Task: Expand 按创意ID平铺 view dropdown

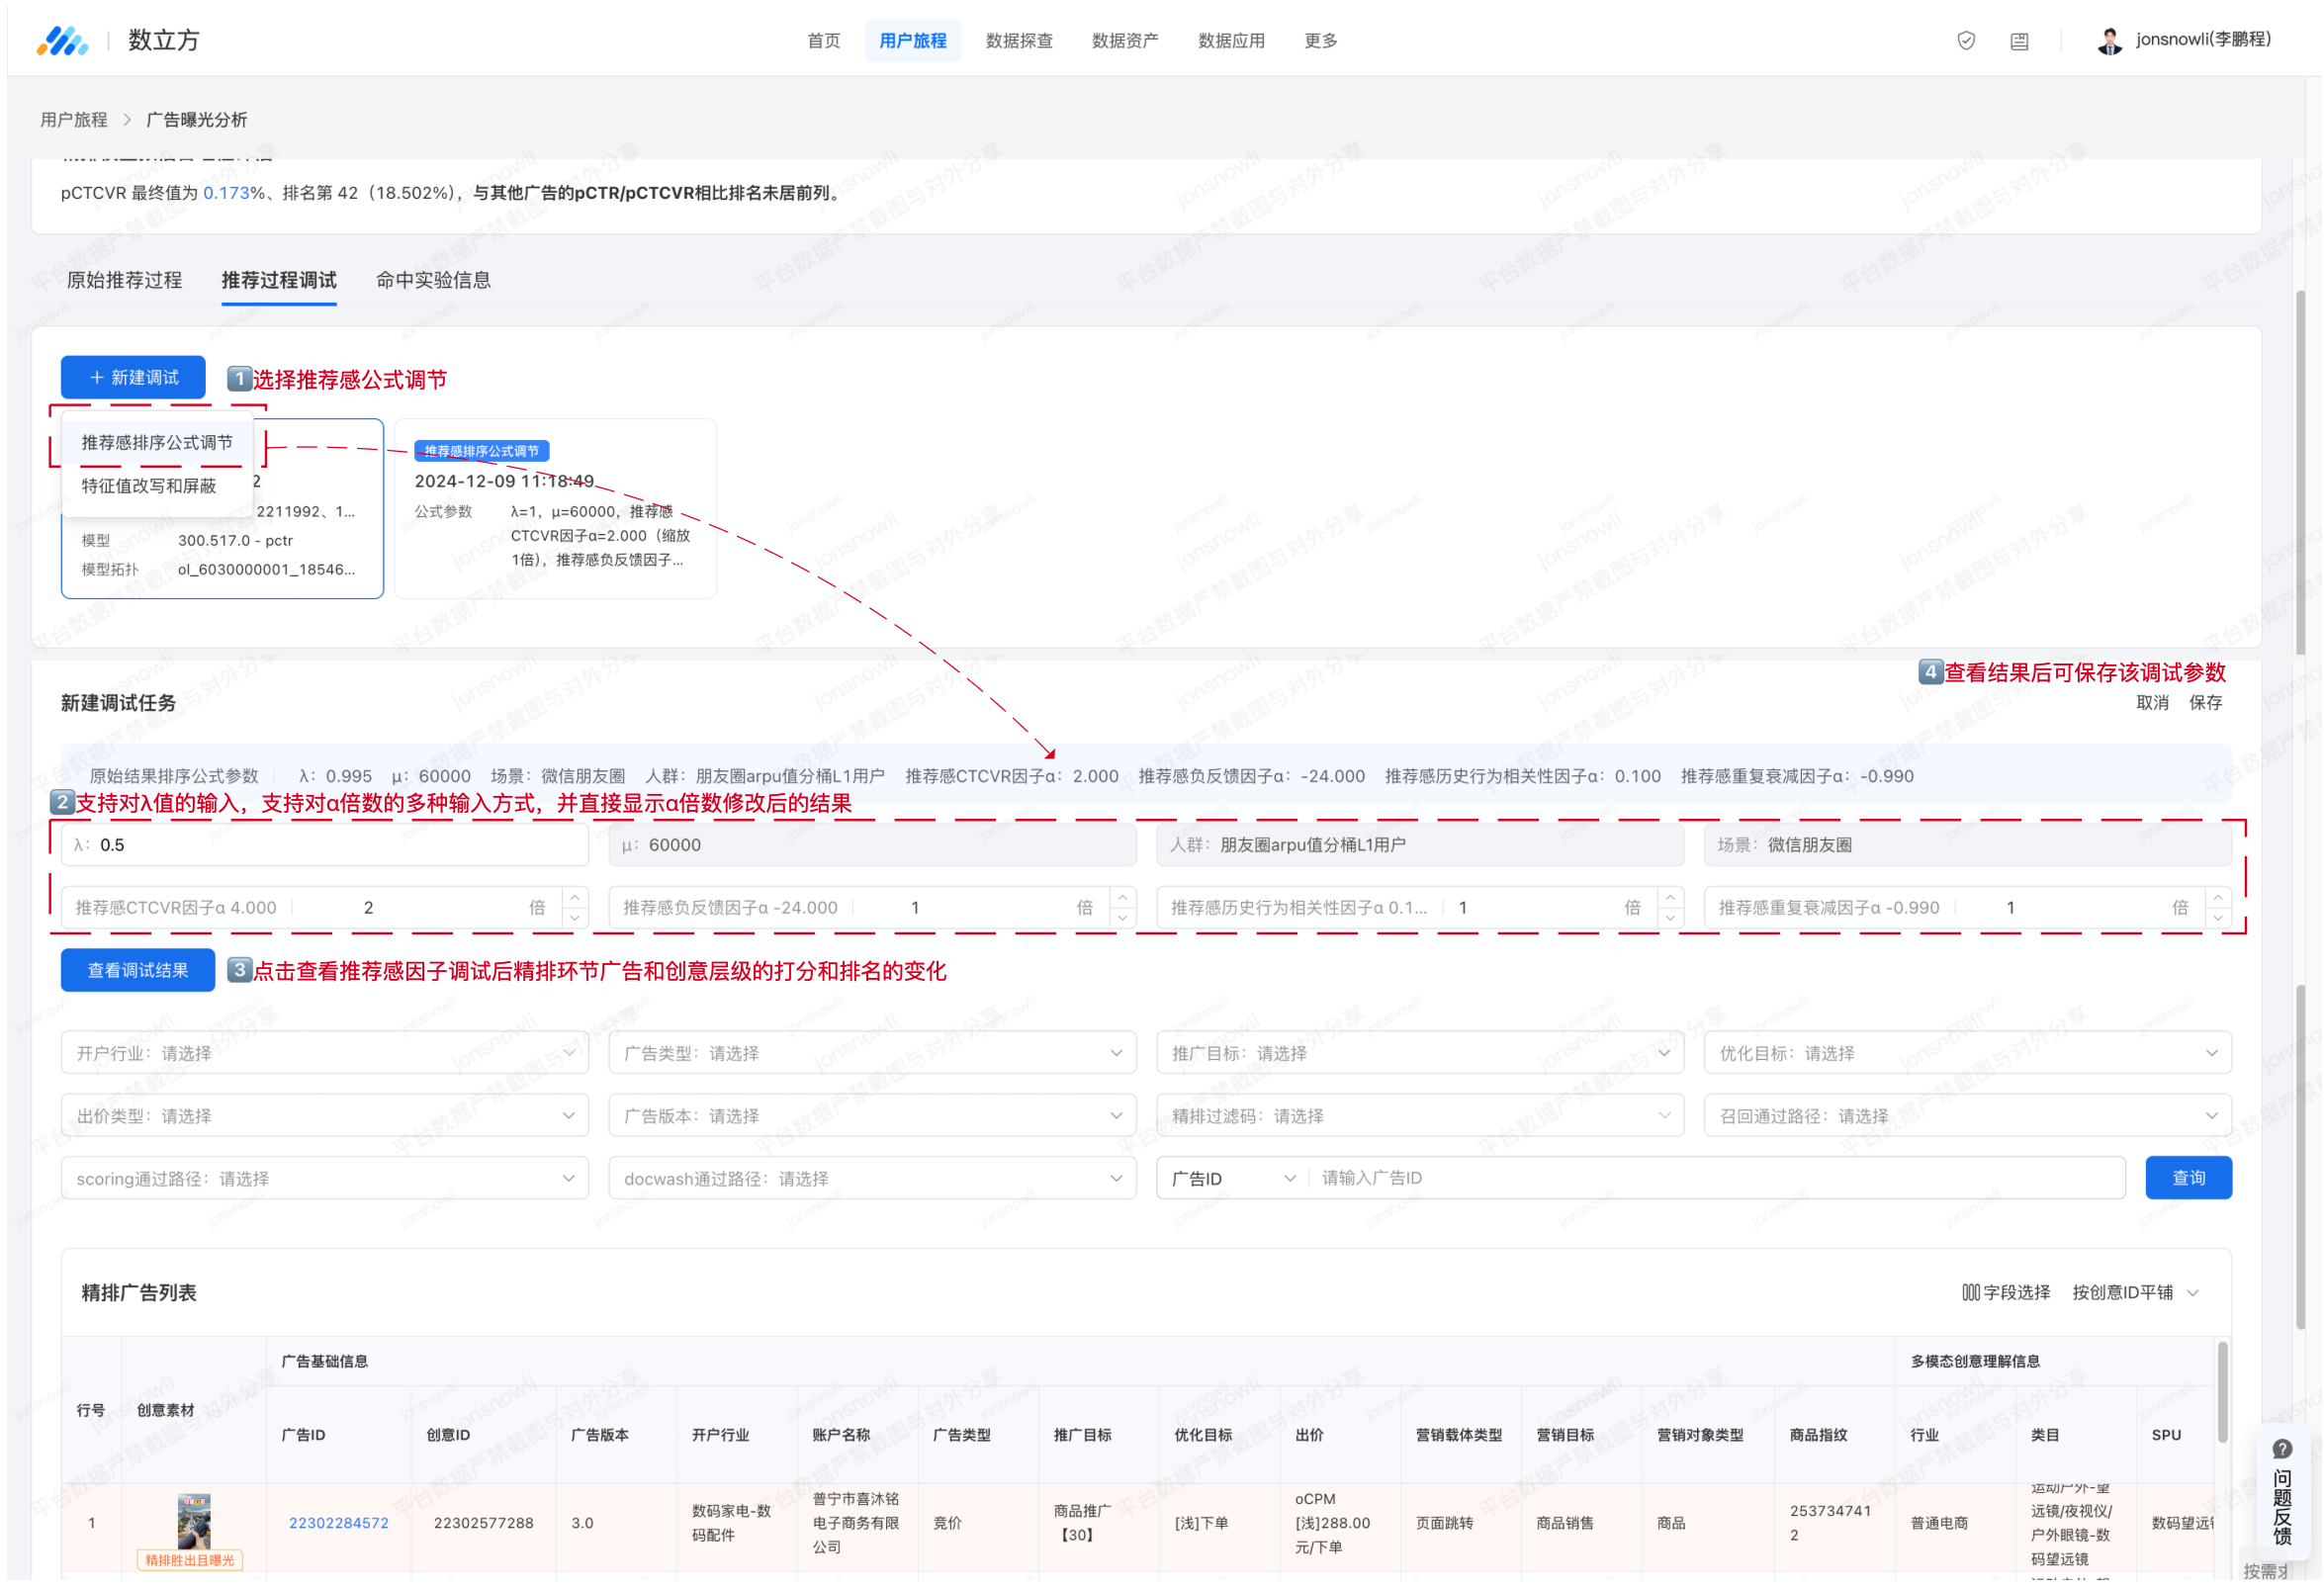Action: [x=2135, y=1292]
